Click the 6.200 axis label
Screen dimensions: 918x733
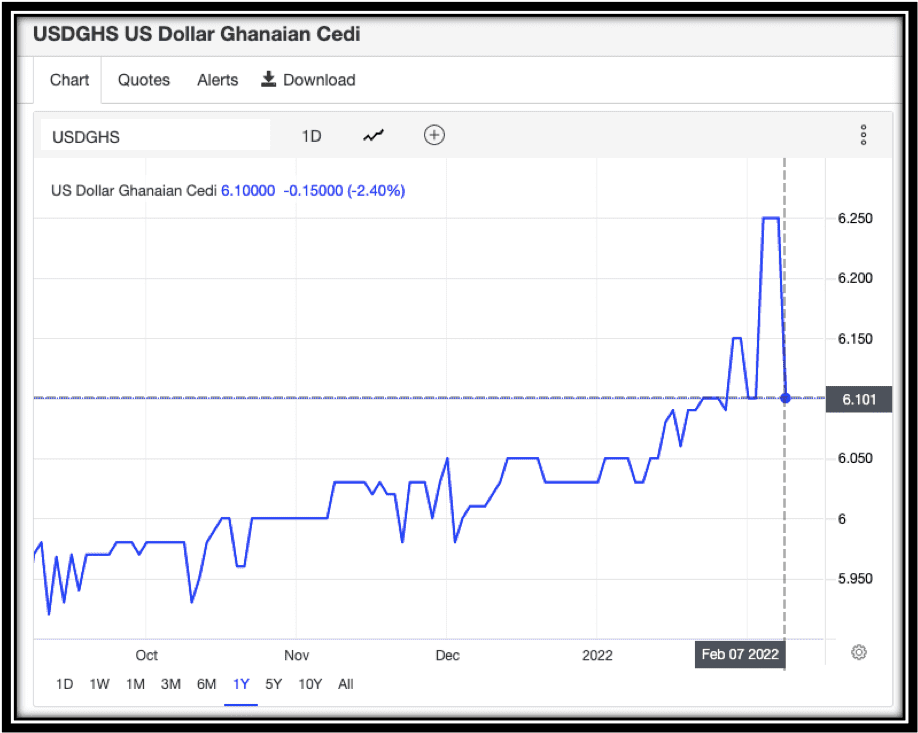(x=855, y=278)
